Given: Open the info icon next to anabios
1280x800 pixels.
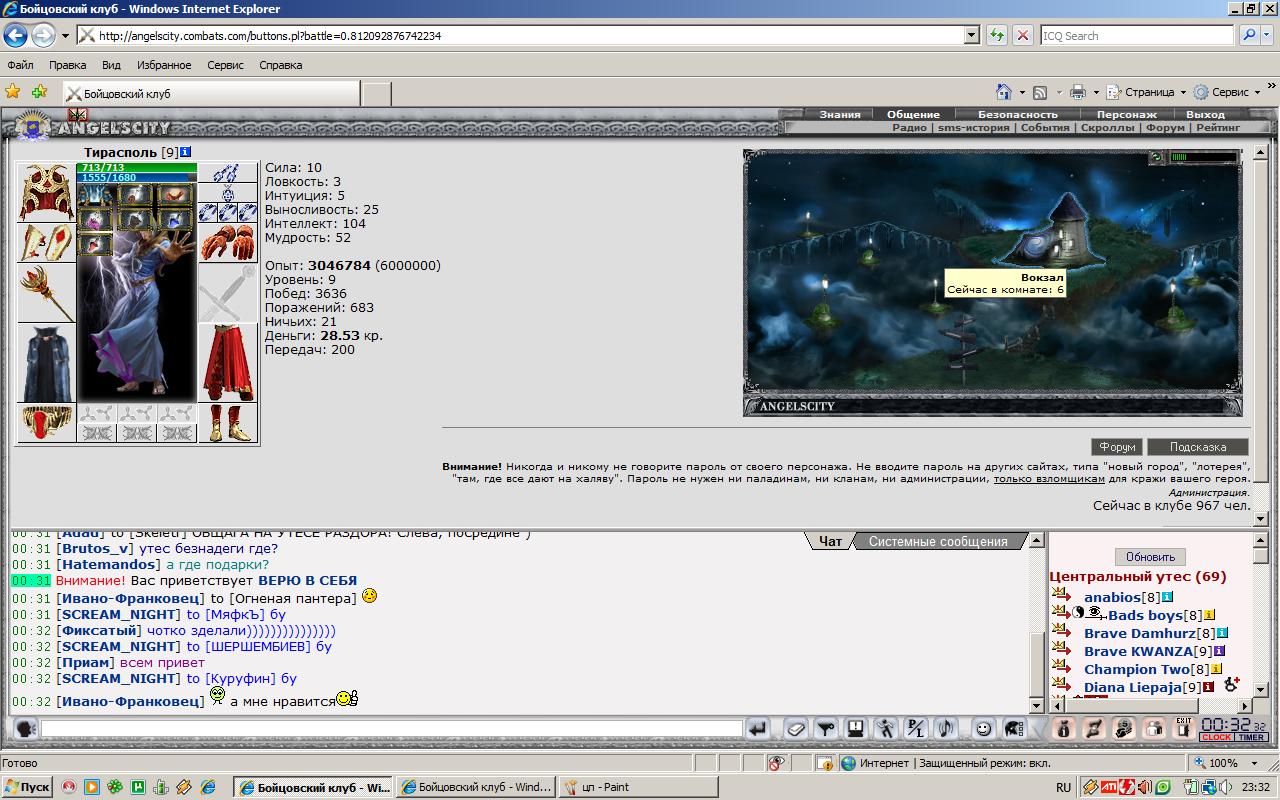Looking at the screenshot, I should [1167, 597].
